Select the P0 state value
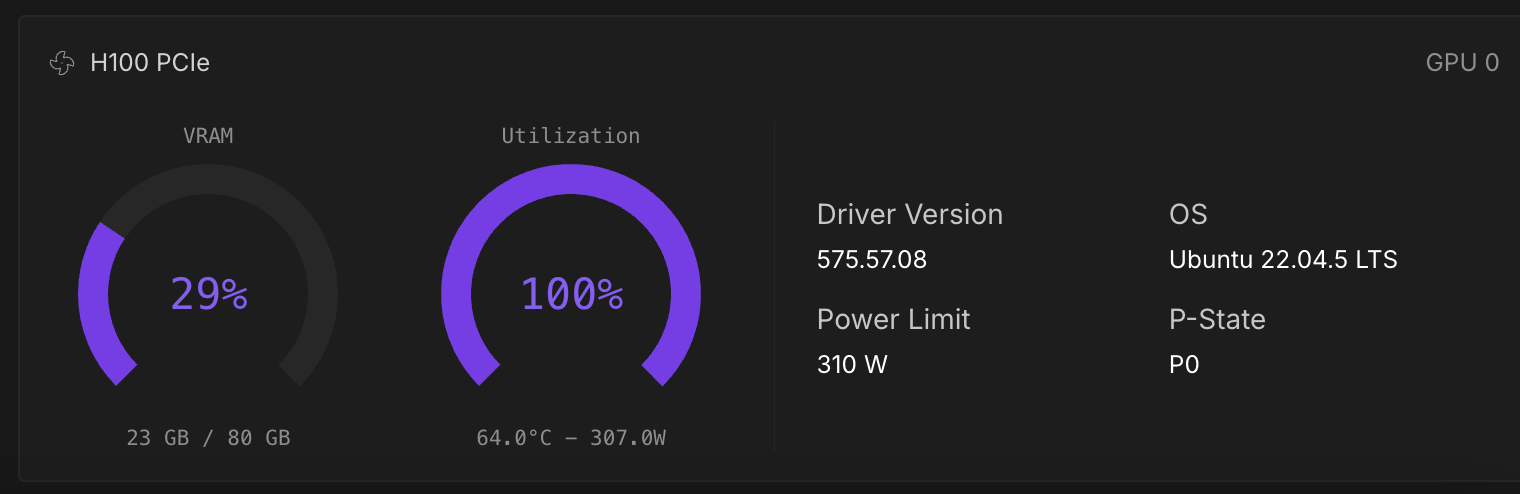Image resolution: width=1520 pixels, height=494 pixels. click(x=1184, y=365)
